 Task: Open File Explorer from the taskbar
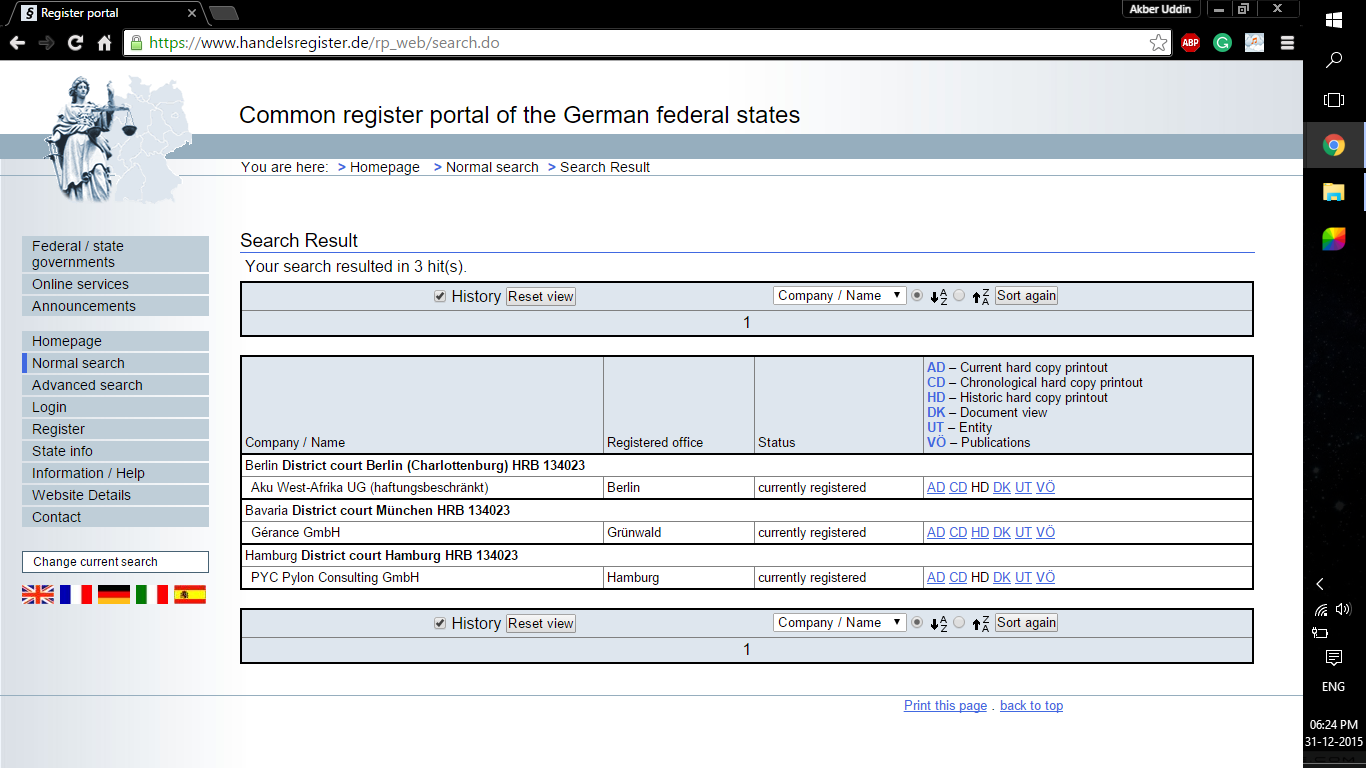1334,192
